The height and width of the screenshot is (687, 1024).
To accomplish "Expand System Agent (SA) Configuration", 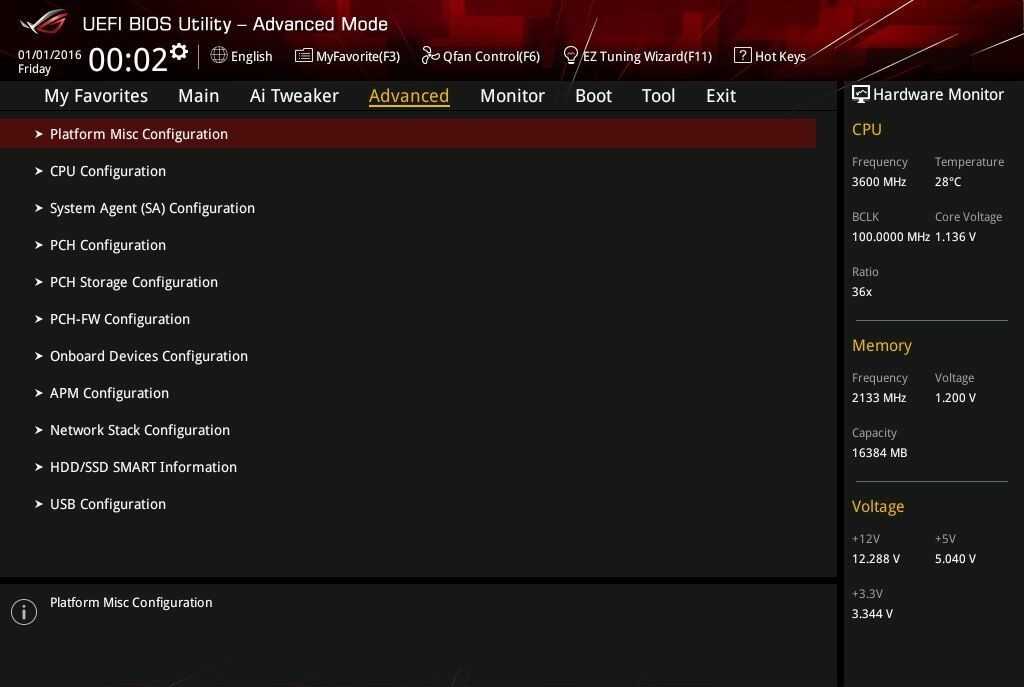I will pos(152,208).
